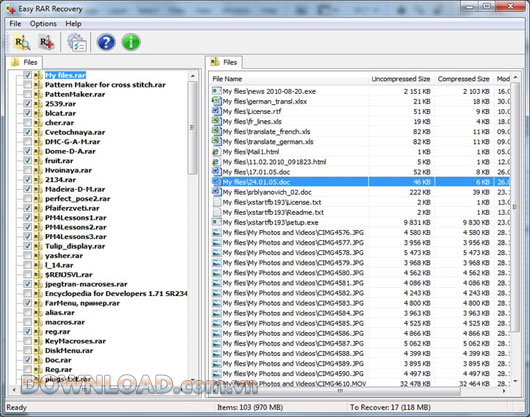The width and height of the screenshot is (530, 417).
Task: Check the PattenMaker.rar checkbox
Action: (x=28, y=94)
